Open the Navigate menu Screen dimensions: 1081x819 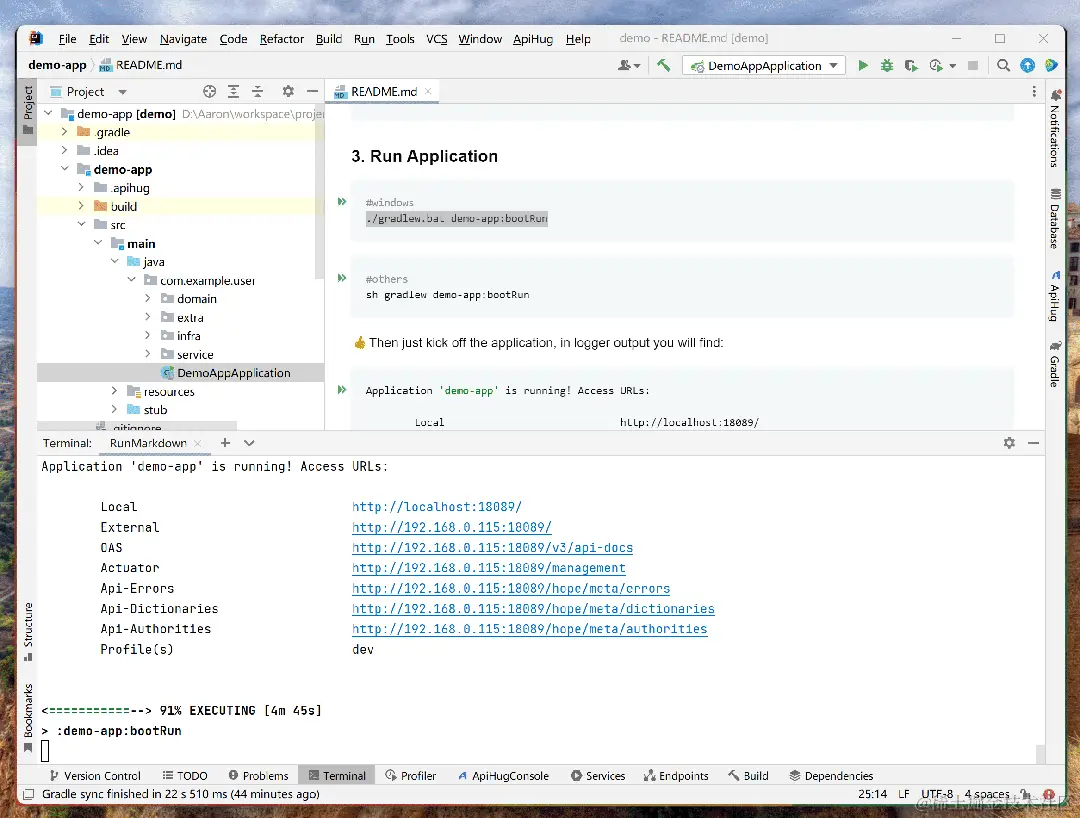click(x=183, y=39)
